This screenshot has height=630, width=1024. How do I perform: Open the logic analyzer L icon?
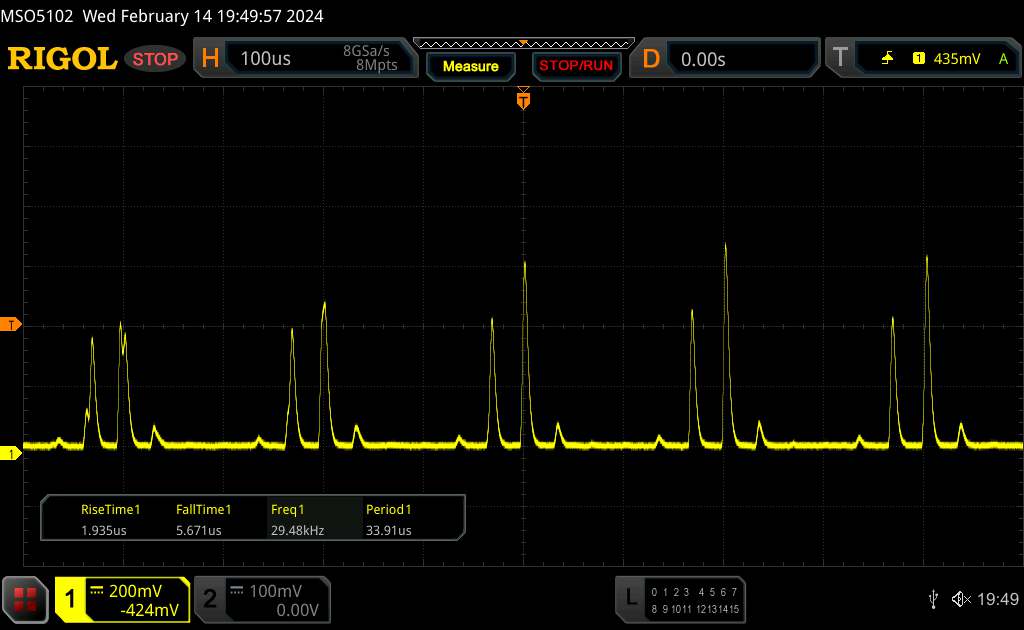pyautogui.click(x=631, y=596)
